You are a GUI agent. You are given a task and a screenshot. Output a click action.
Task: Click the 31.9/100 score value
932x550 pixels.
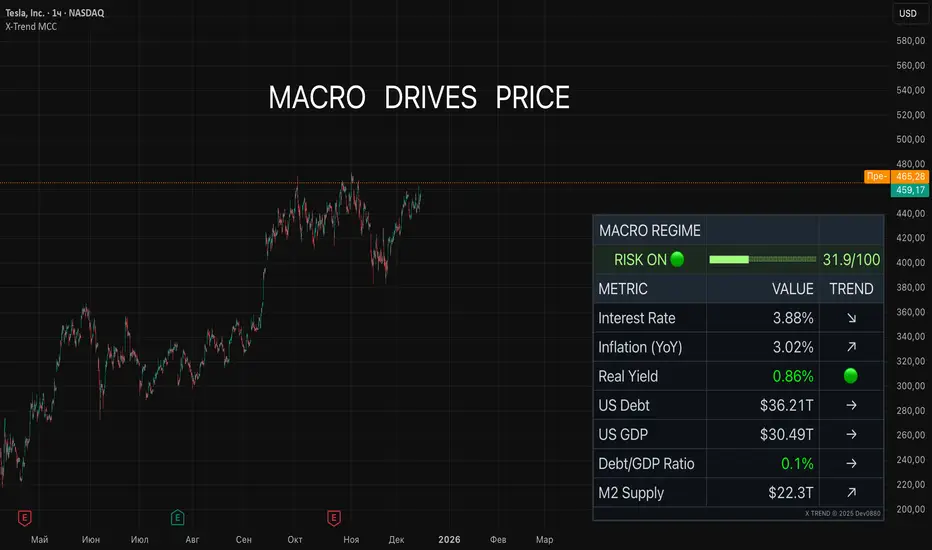point(851,260)
